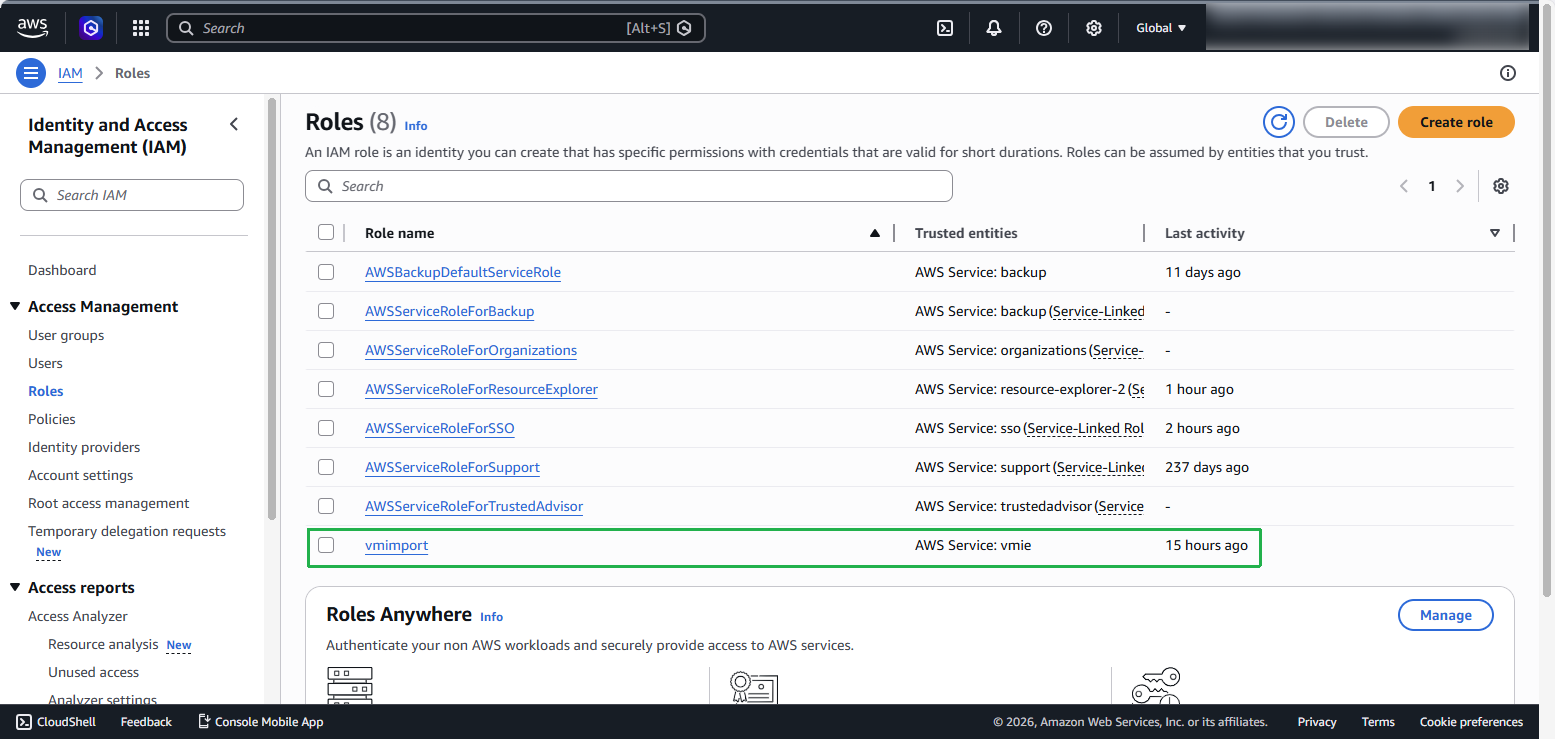
Task: Open Identity providers in the sidebar
Action: 84,447
